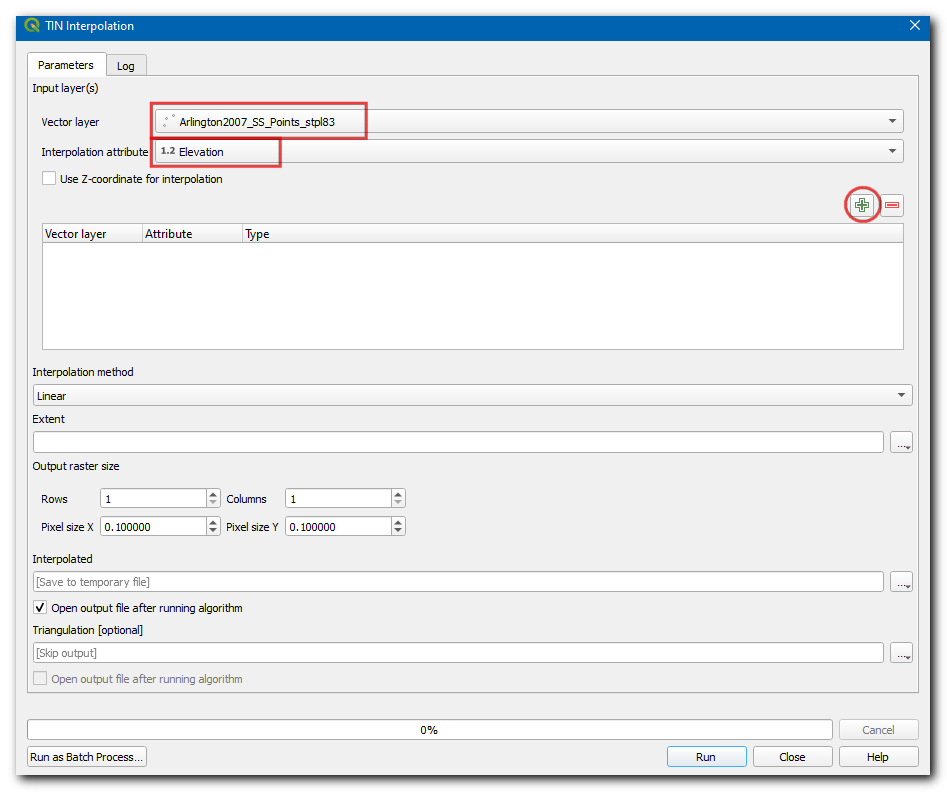Click the red minus remove layer icon
The image size is (947, 792).
pos(892,205)
